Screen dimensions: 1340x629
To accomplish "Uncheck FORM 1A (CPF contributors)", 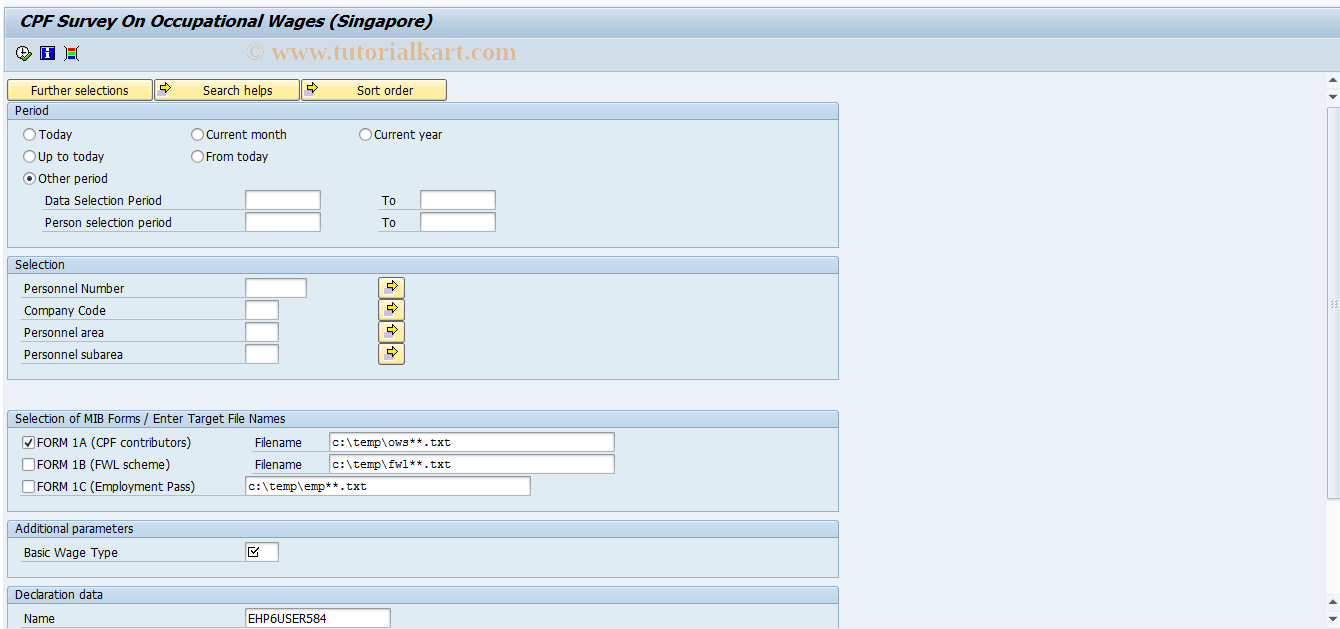I will pyautogui.click(x=28, y=442).
